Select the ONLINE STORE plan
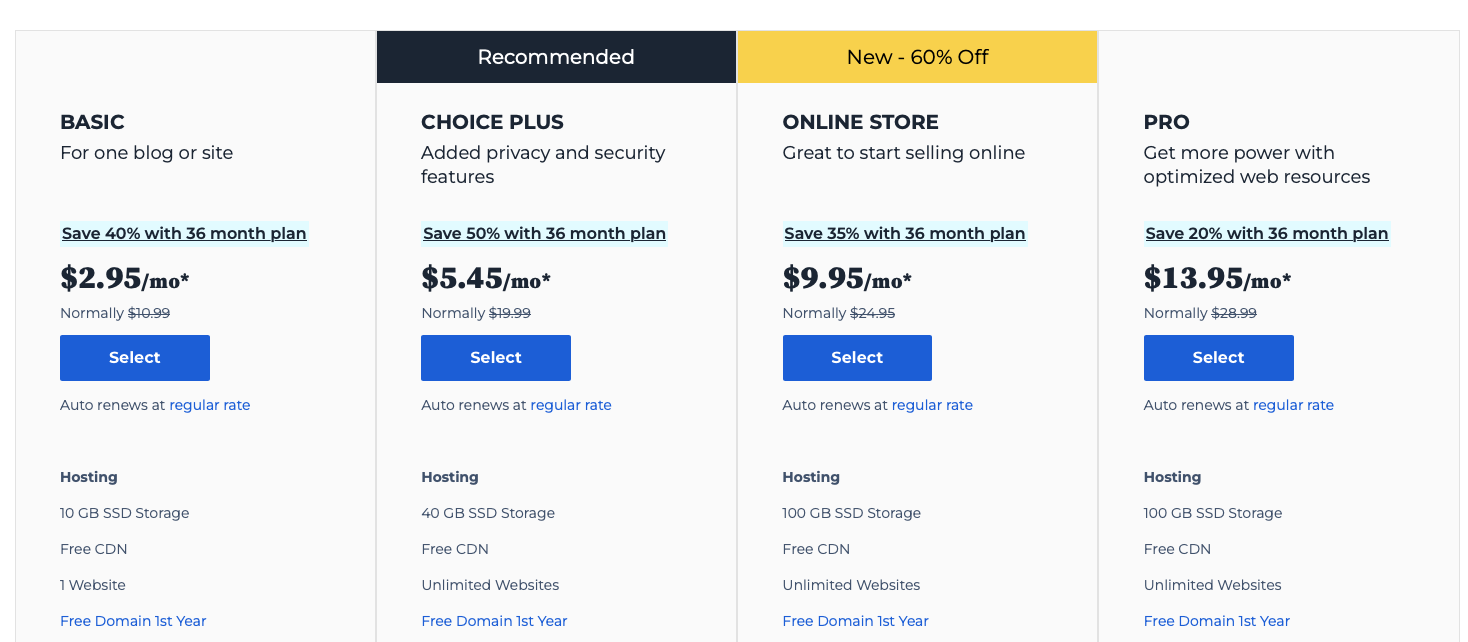Image resolution: width=1468 pixels, height=642 pixels. pos(857,358)
